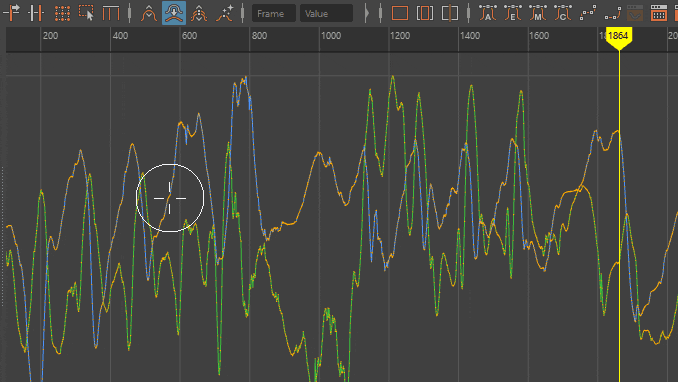The width and height of the screenshot is (678, 382).
Task: Activate the Lattice Deform Keys tool
Action: (x=62, y=13)
